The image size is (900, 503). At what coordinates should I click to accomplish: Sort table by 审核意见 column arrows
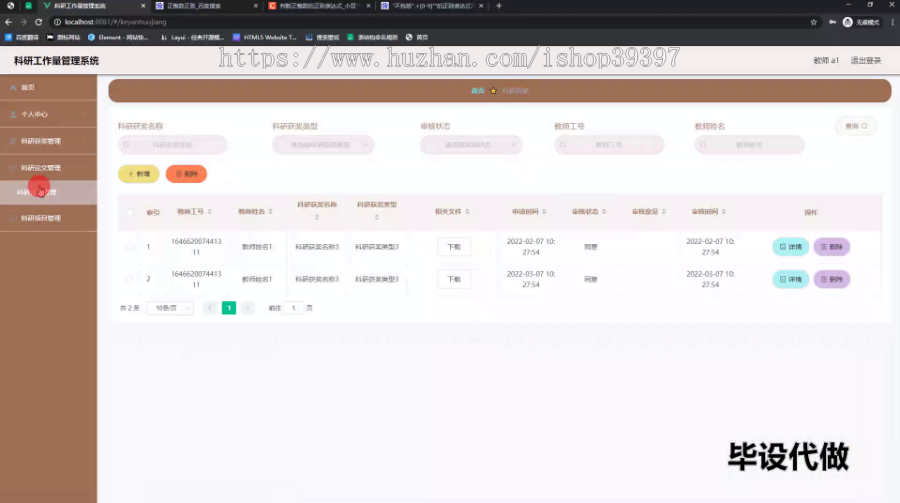[664, 212]
